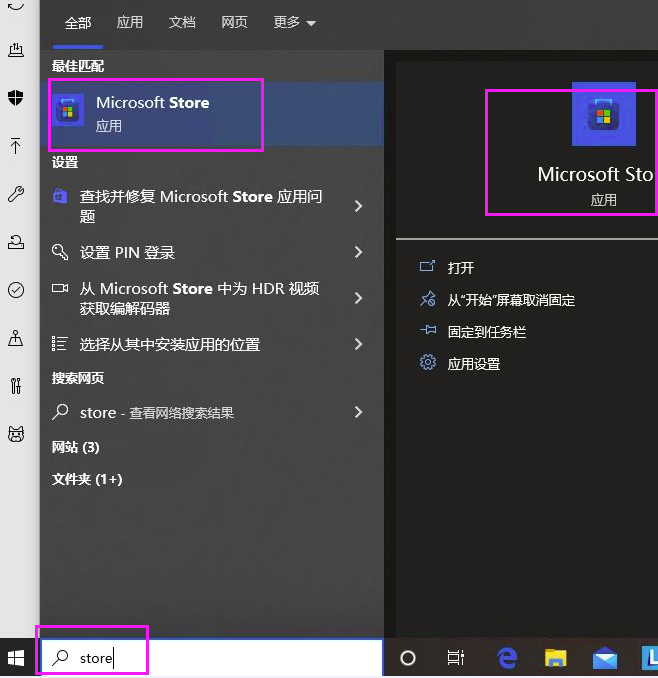Click the pin to taskbar icon
Viewport: 658px width, 678px height.
[428, 331]
